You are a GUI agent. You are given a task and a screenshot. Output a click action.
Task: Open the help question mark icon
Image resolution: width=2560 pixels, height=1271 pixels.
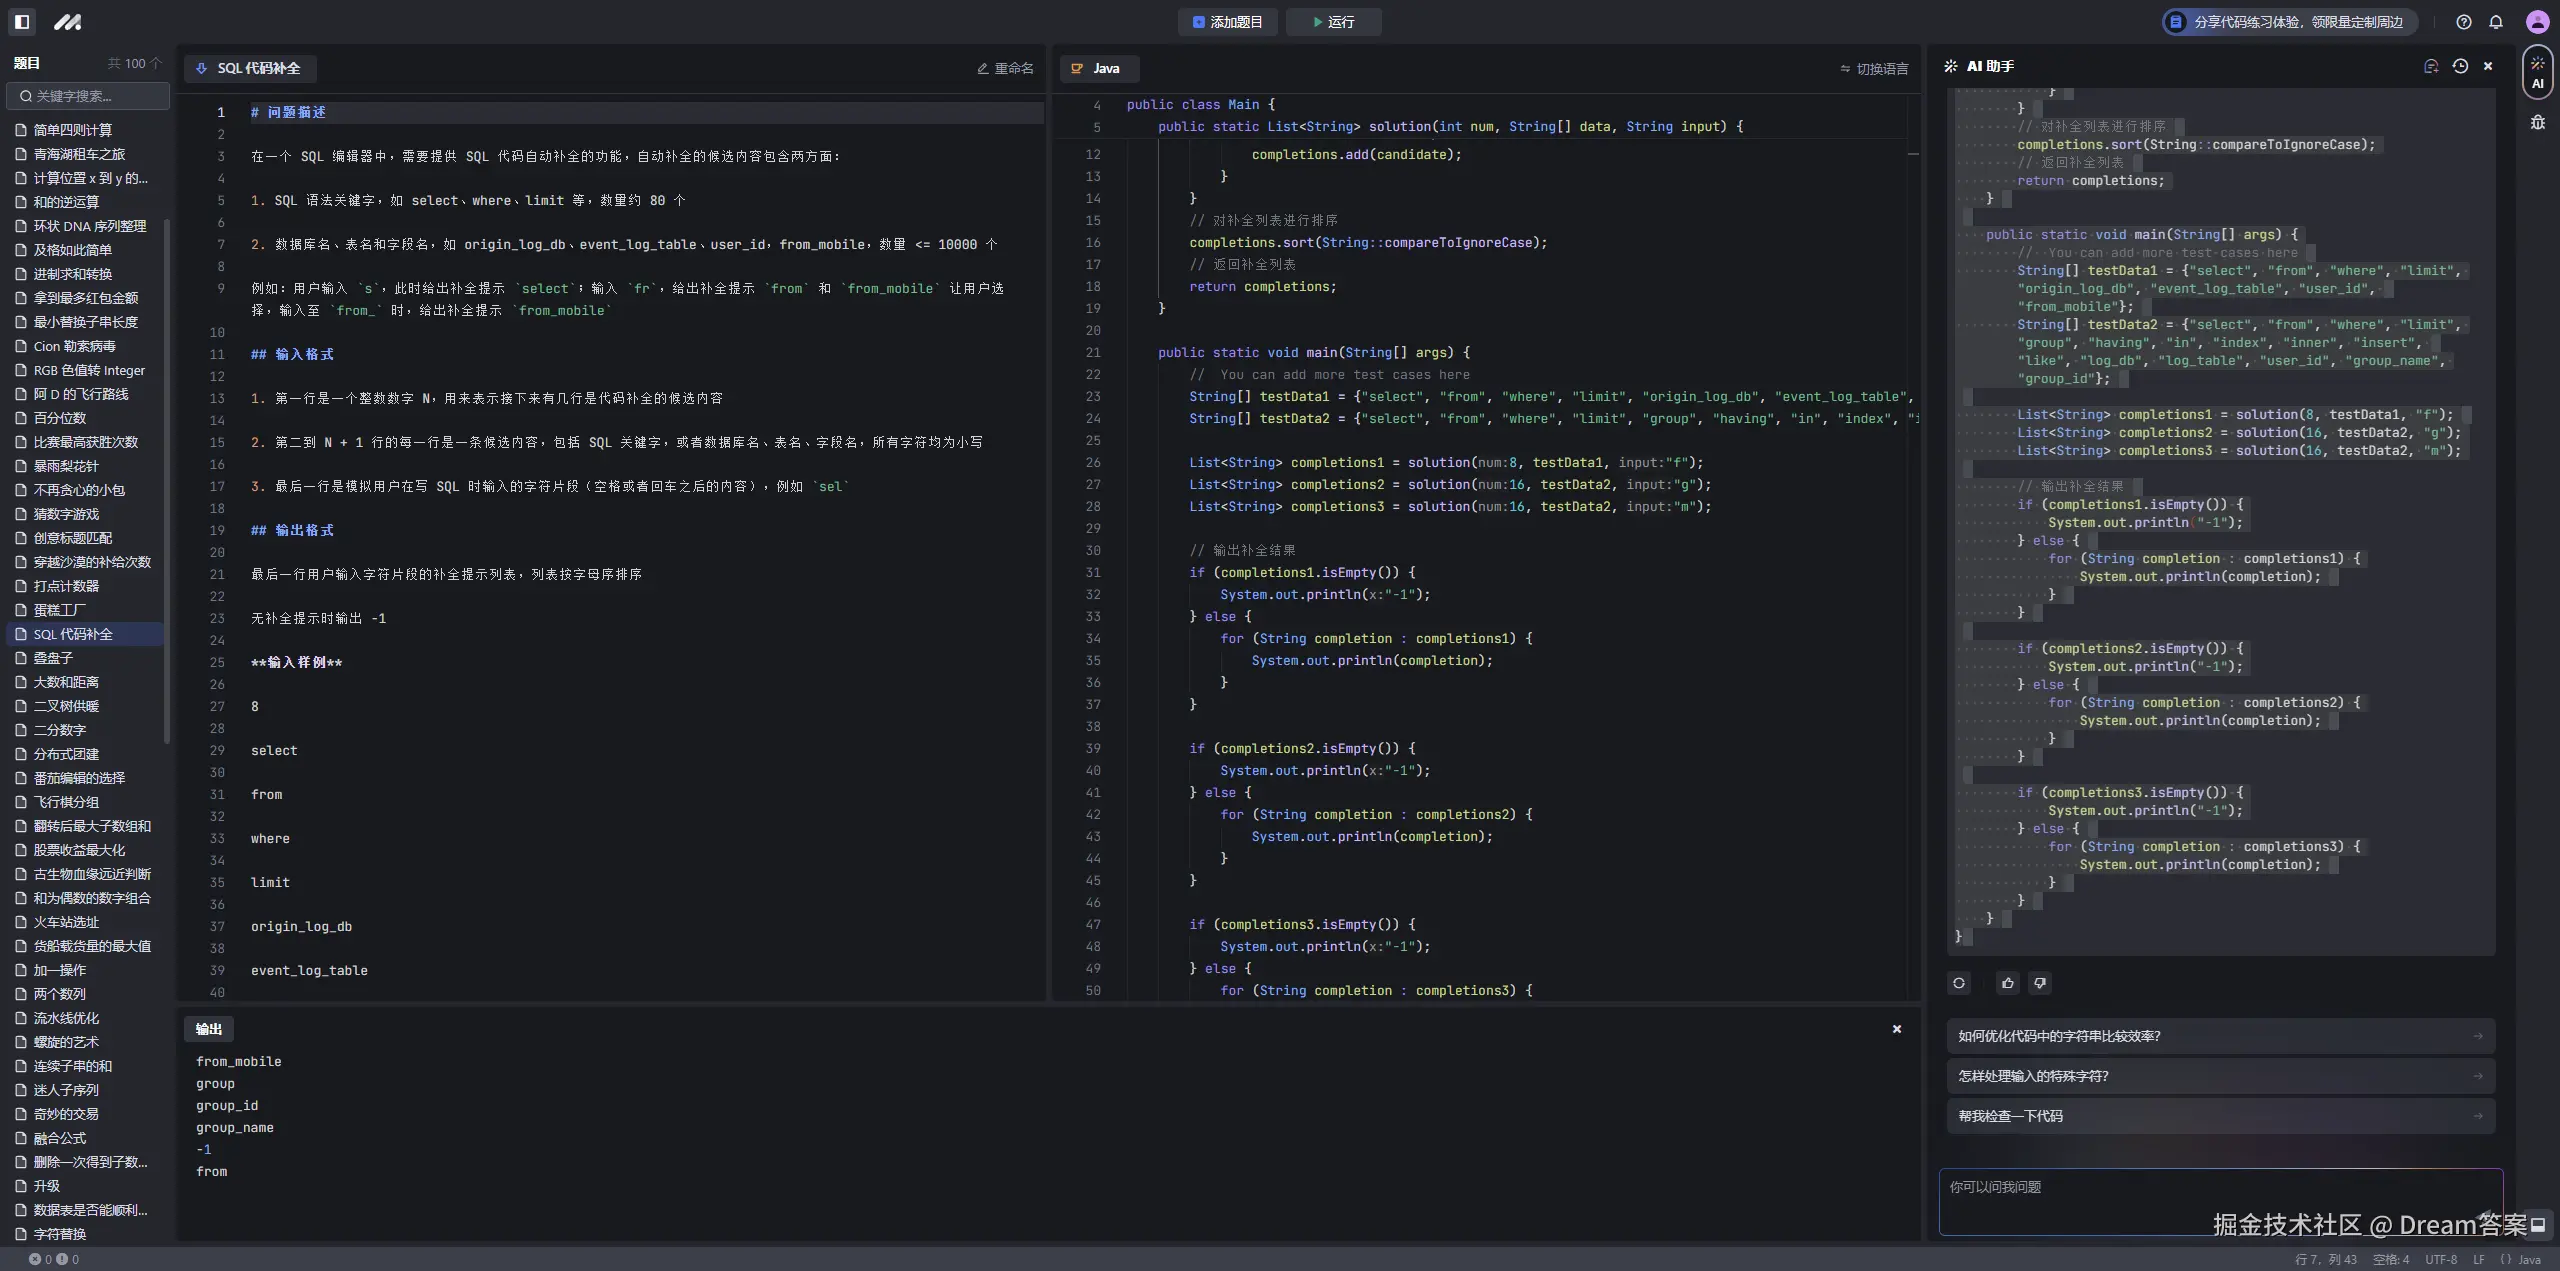click(2463, 22)
